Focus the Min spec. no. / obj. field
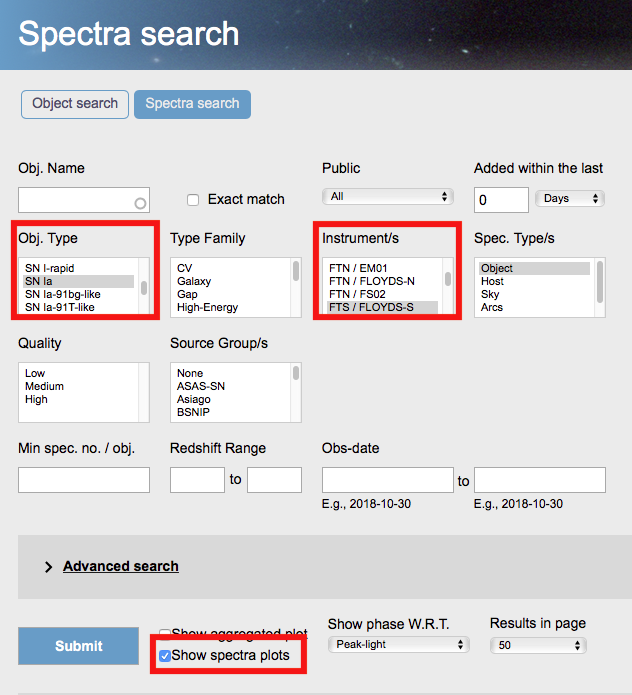Screen dimensions: 632x695 [x=84, y=480]
